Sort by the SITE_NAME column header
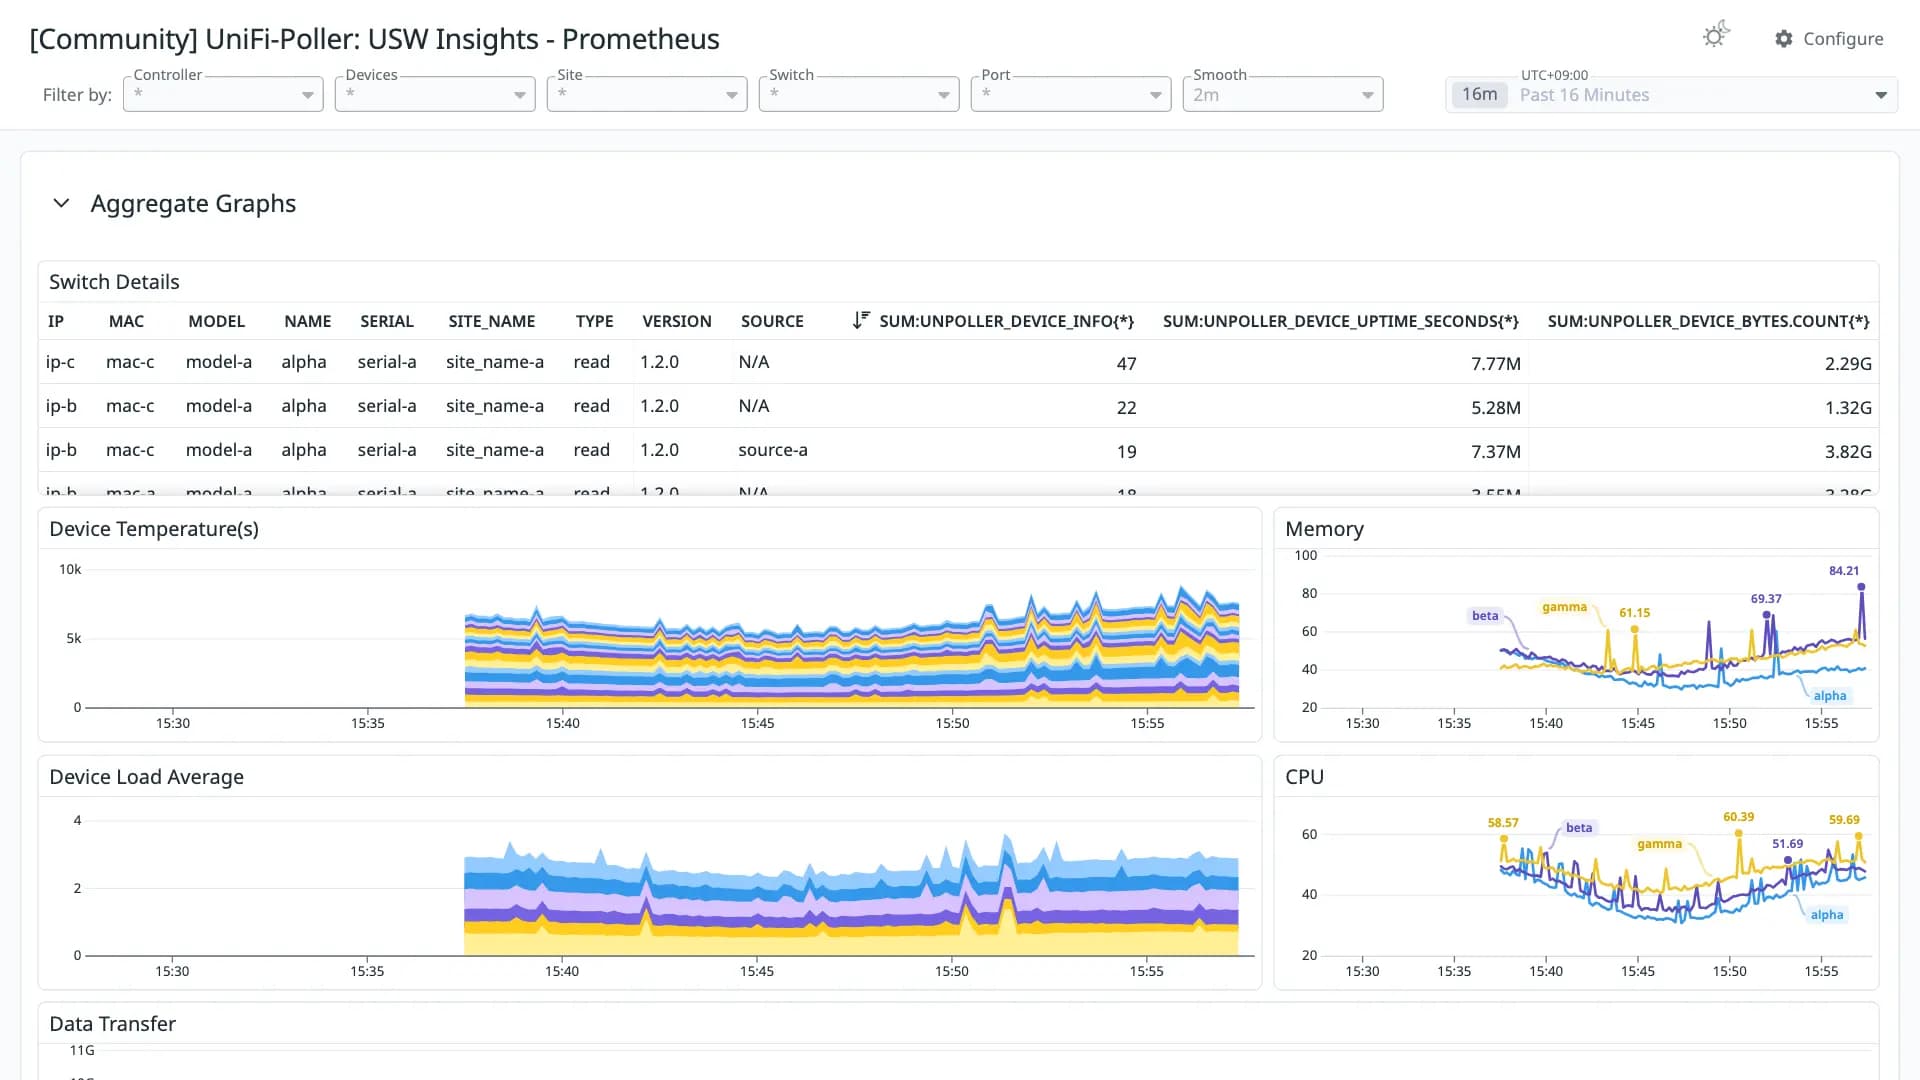This screenshot has height=1080, width=1920. (x=492, y=321)
